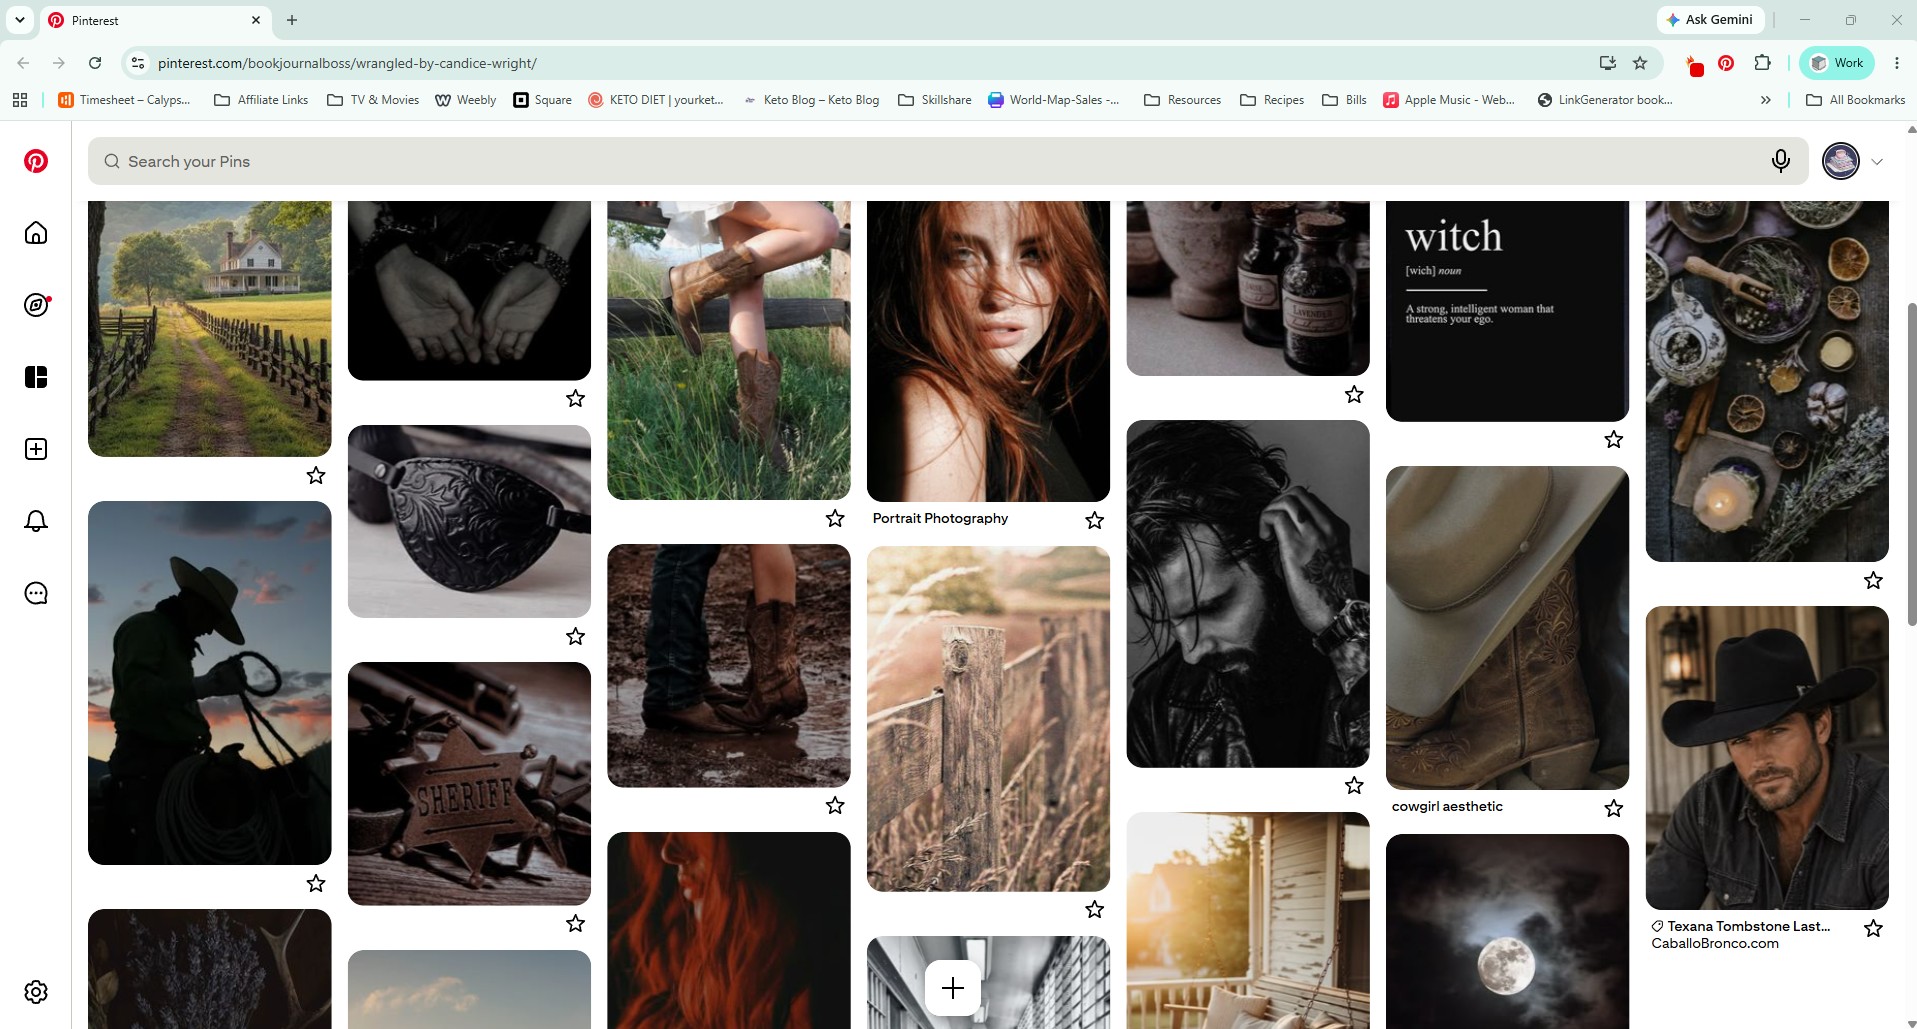Viewport: 1917px width, 1029px height.
Task: Expand the accounts chevron beside profile avatar
Action: (x=1877, y=162)
